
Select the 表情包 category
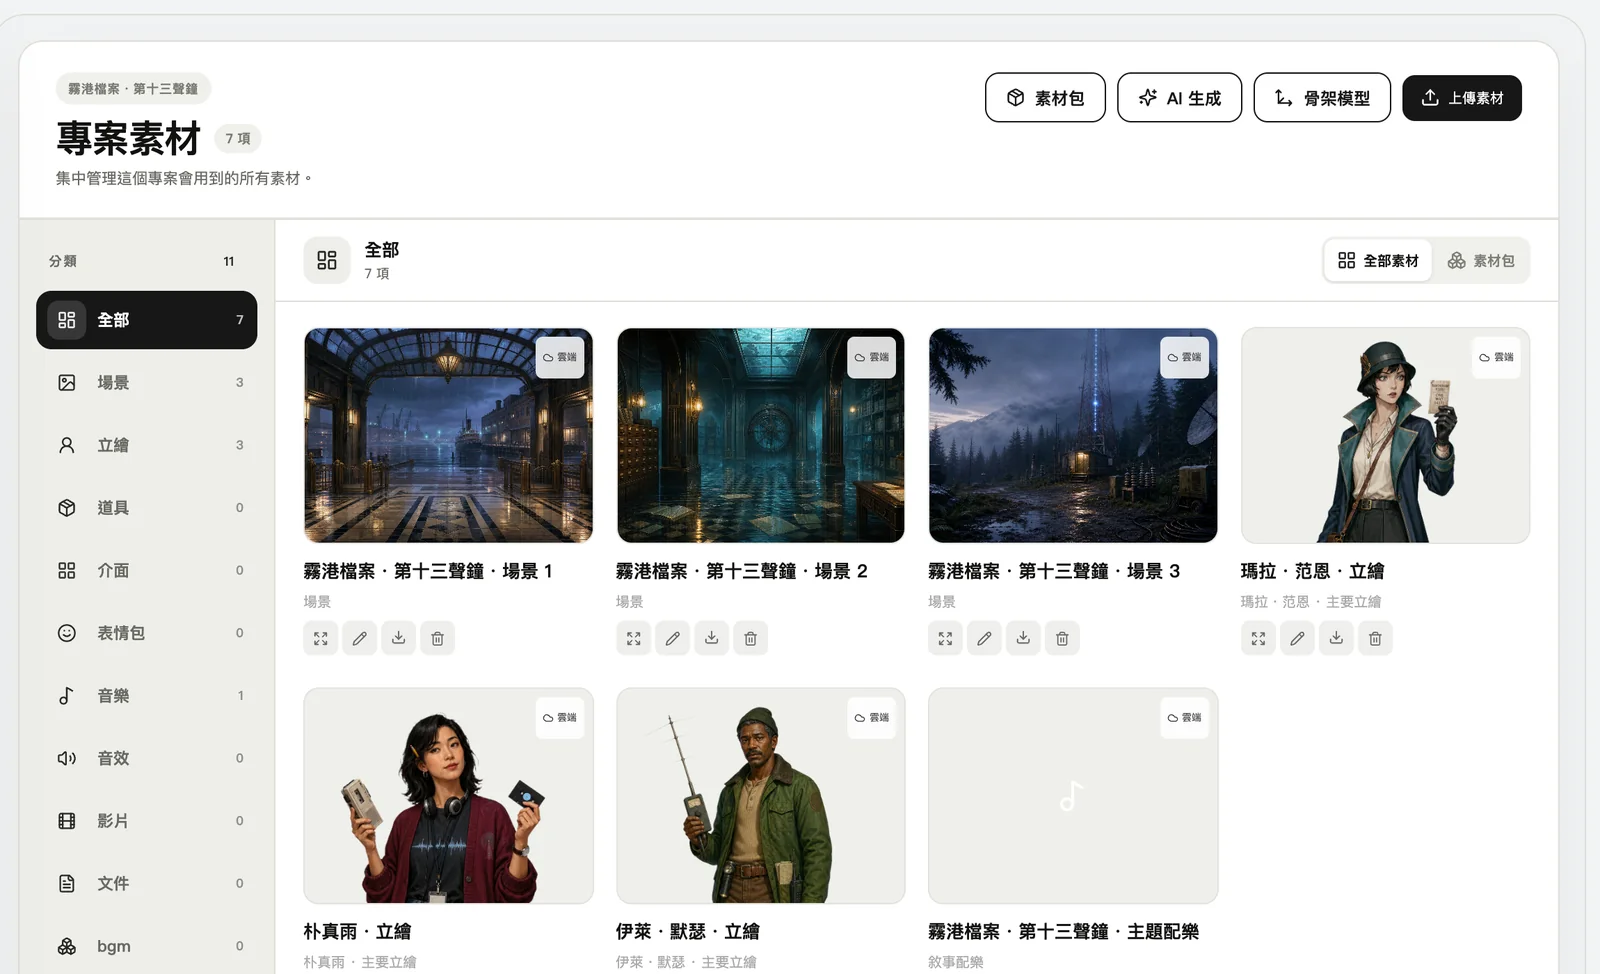147,633
